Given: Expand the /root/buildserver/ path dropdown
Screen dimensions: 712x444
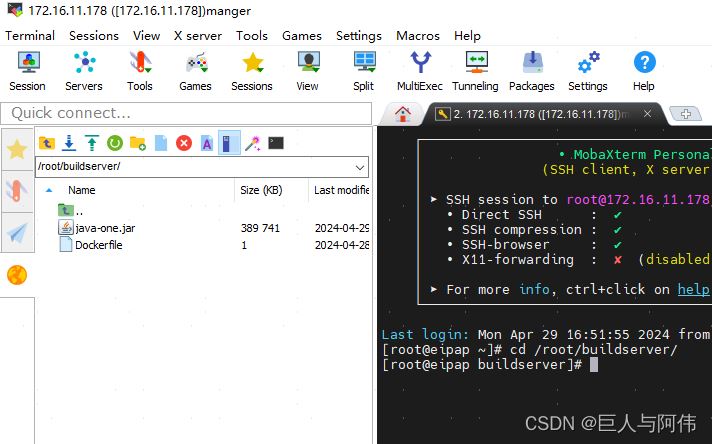Looking at the screenshot, I should 360,167.
